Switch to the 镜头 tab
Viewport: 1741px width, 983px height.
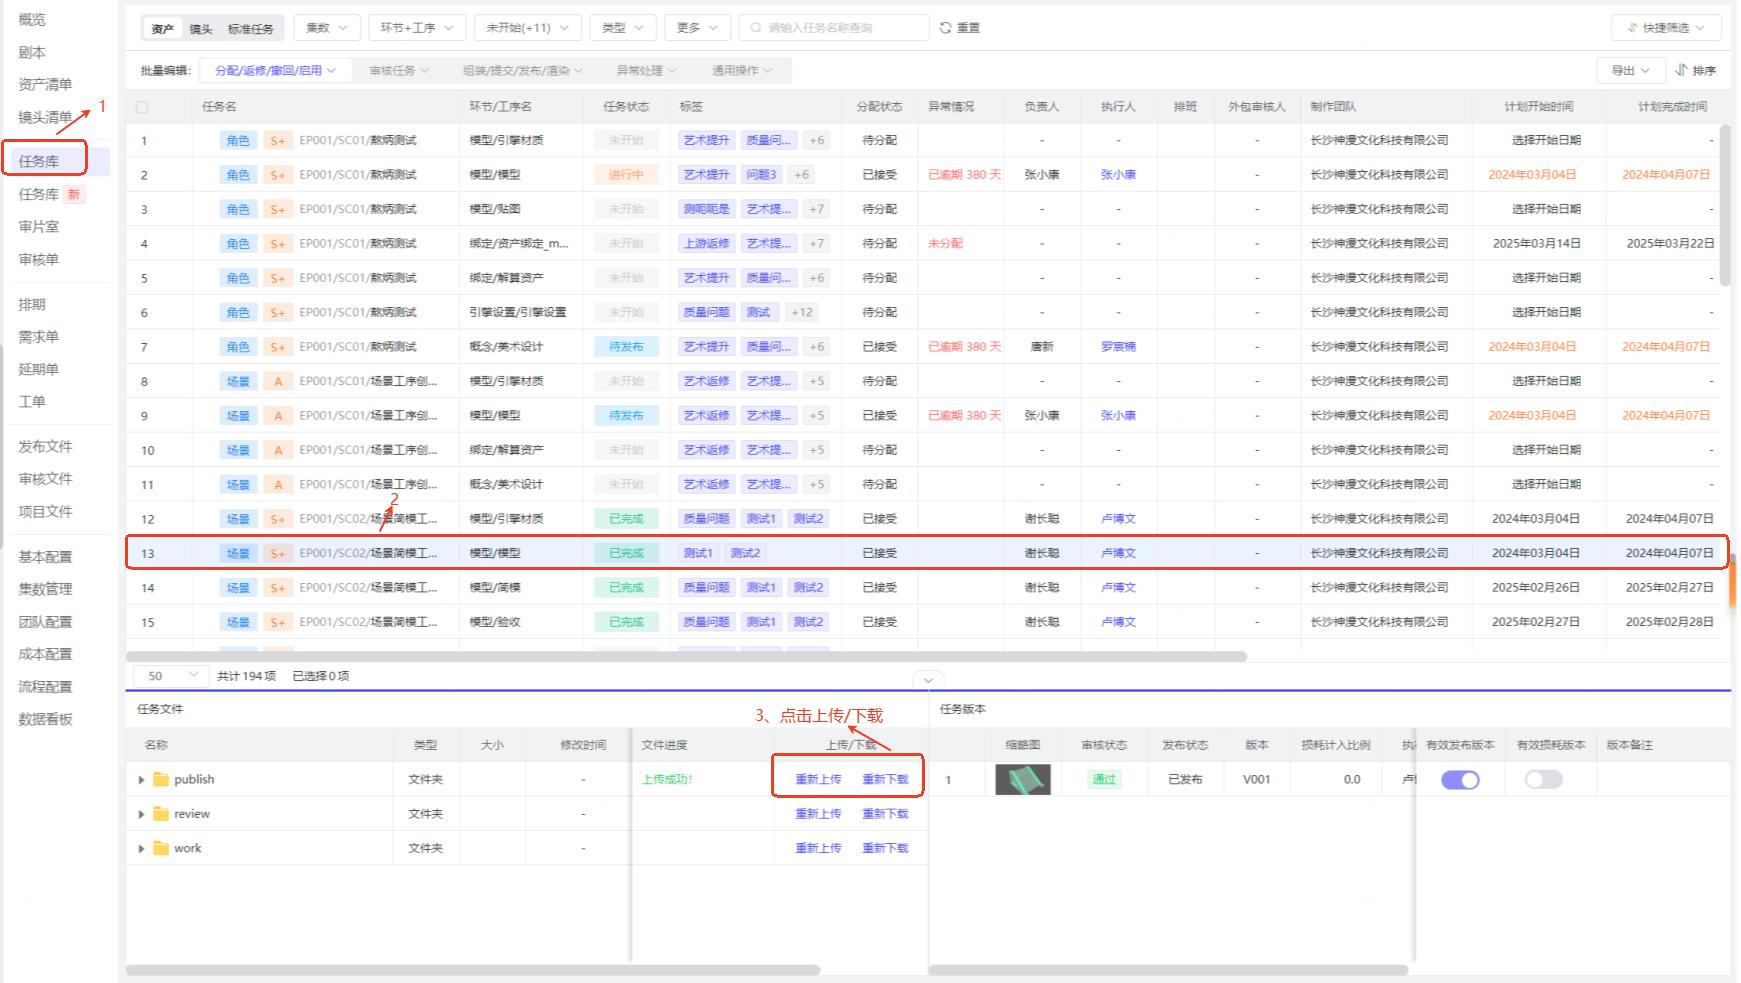pos(201,29)
